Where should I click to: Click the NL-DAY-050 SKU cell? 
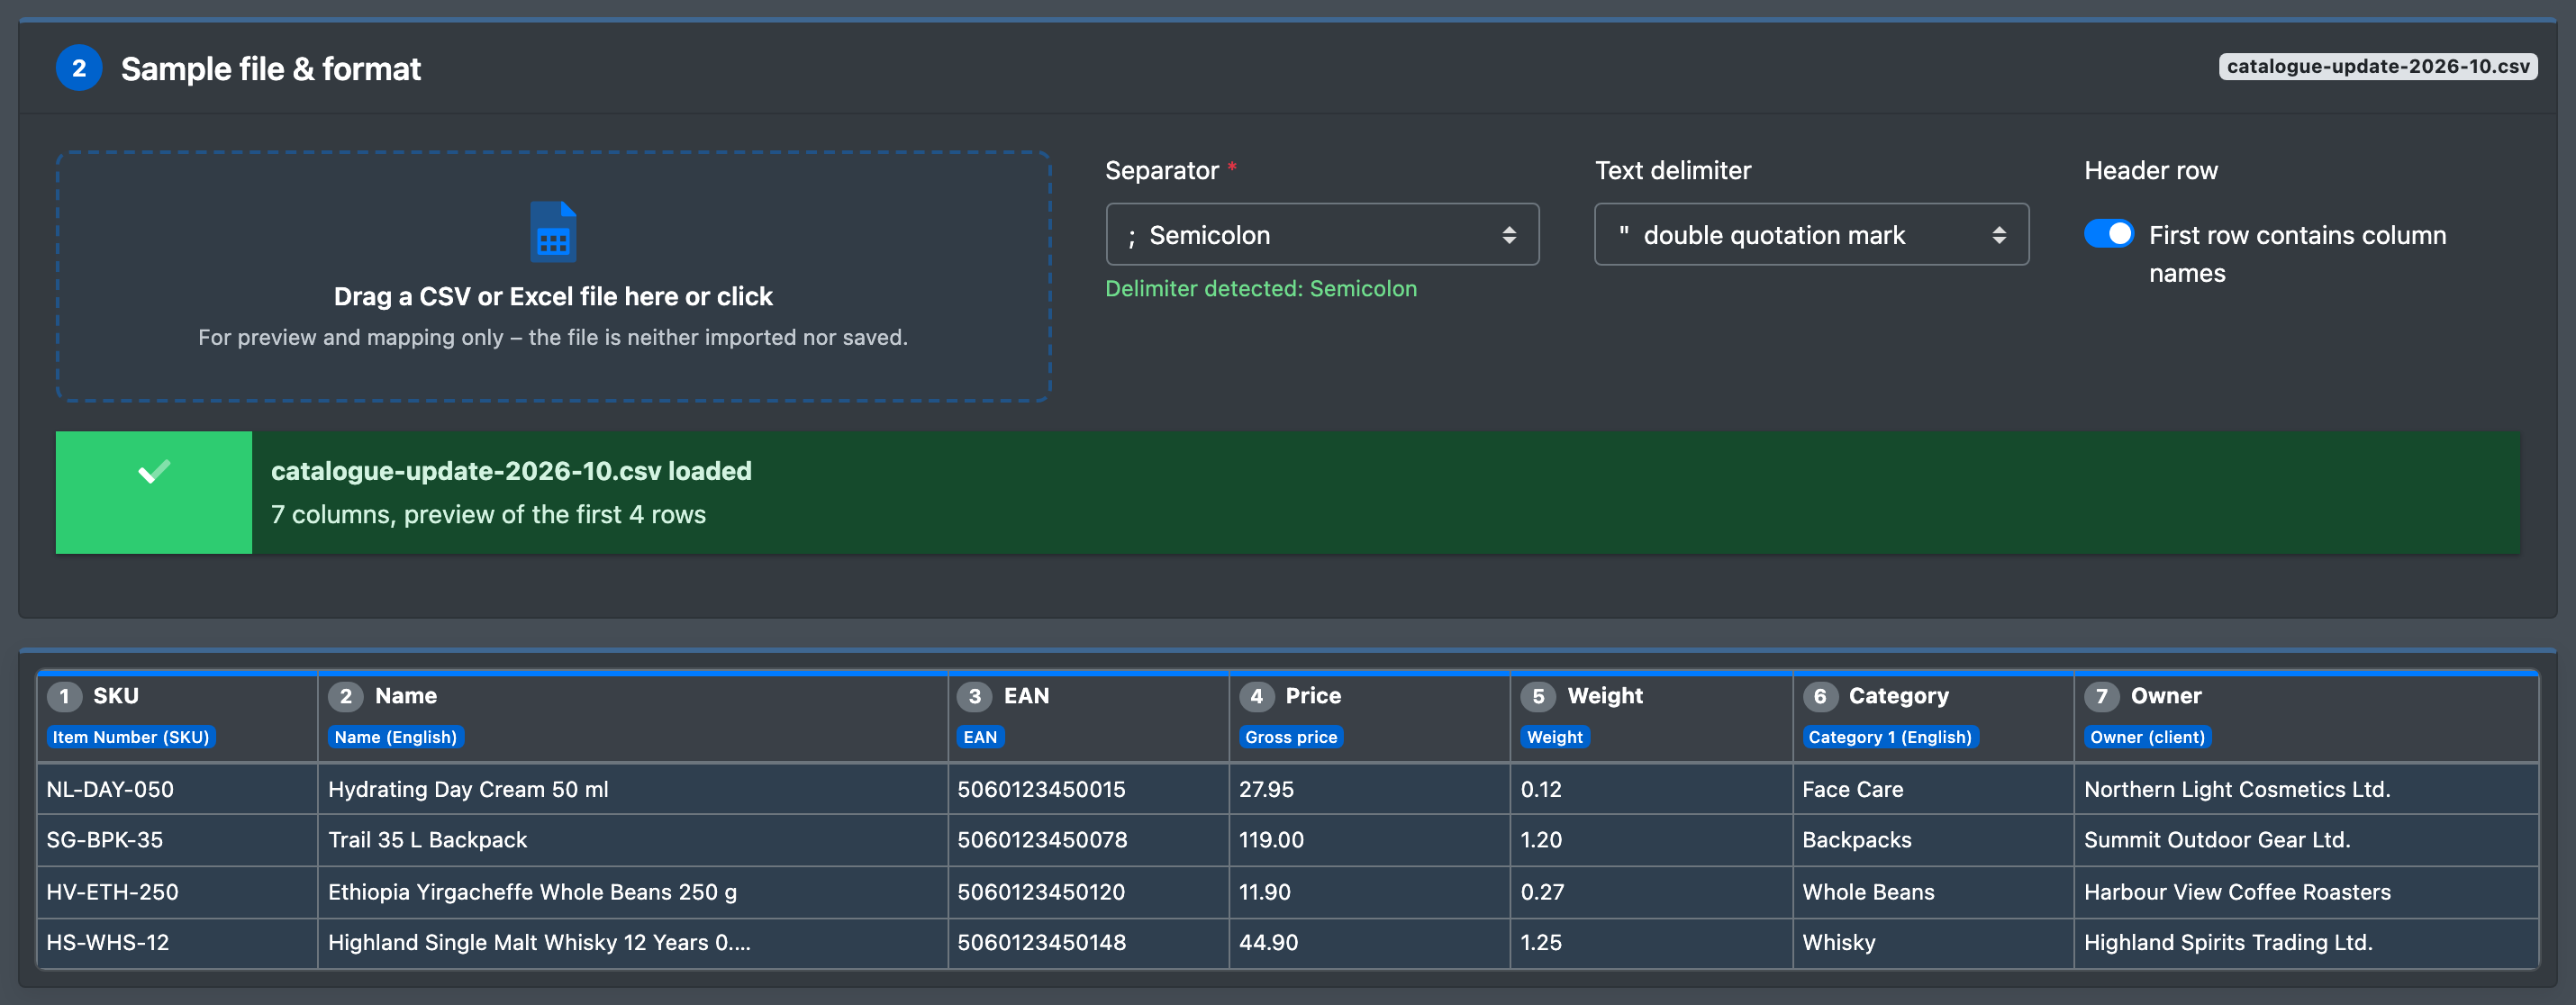click(x=177, y=789)
